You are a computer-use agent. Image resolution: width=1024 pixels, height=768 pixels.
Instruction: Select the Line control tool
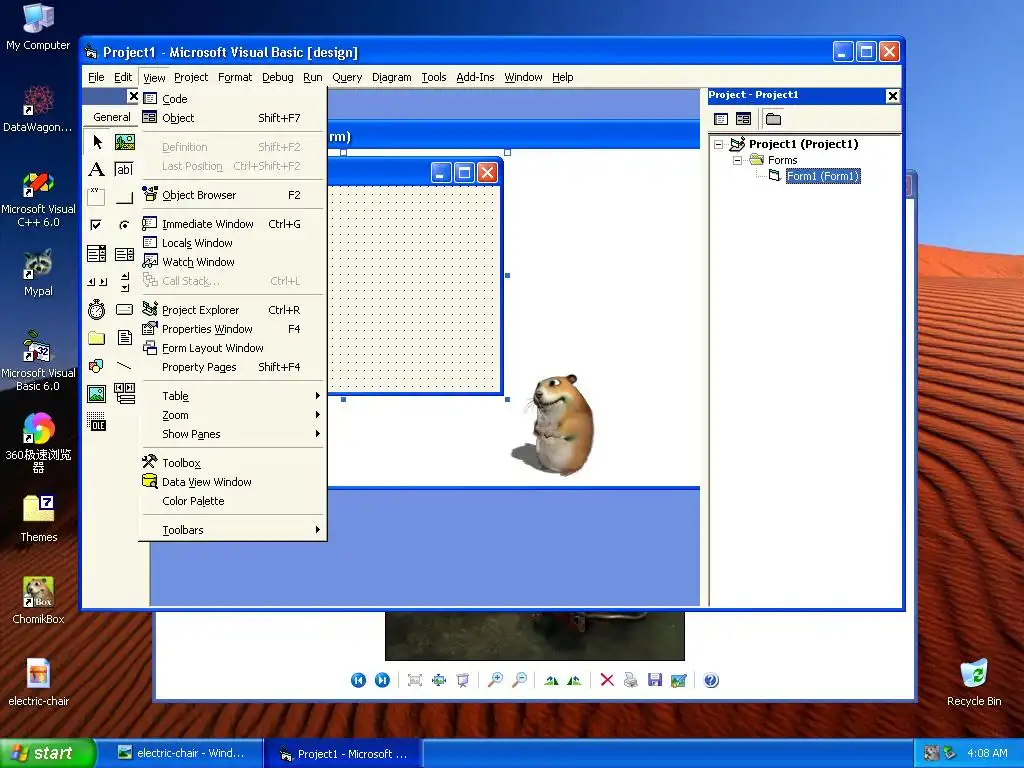(x=124, y=366)
